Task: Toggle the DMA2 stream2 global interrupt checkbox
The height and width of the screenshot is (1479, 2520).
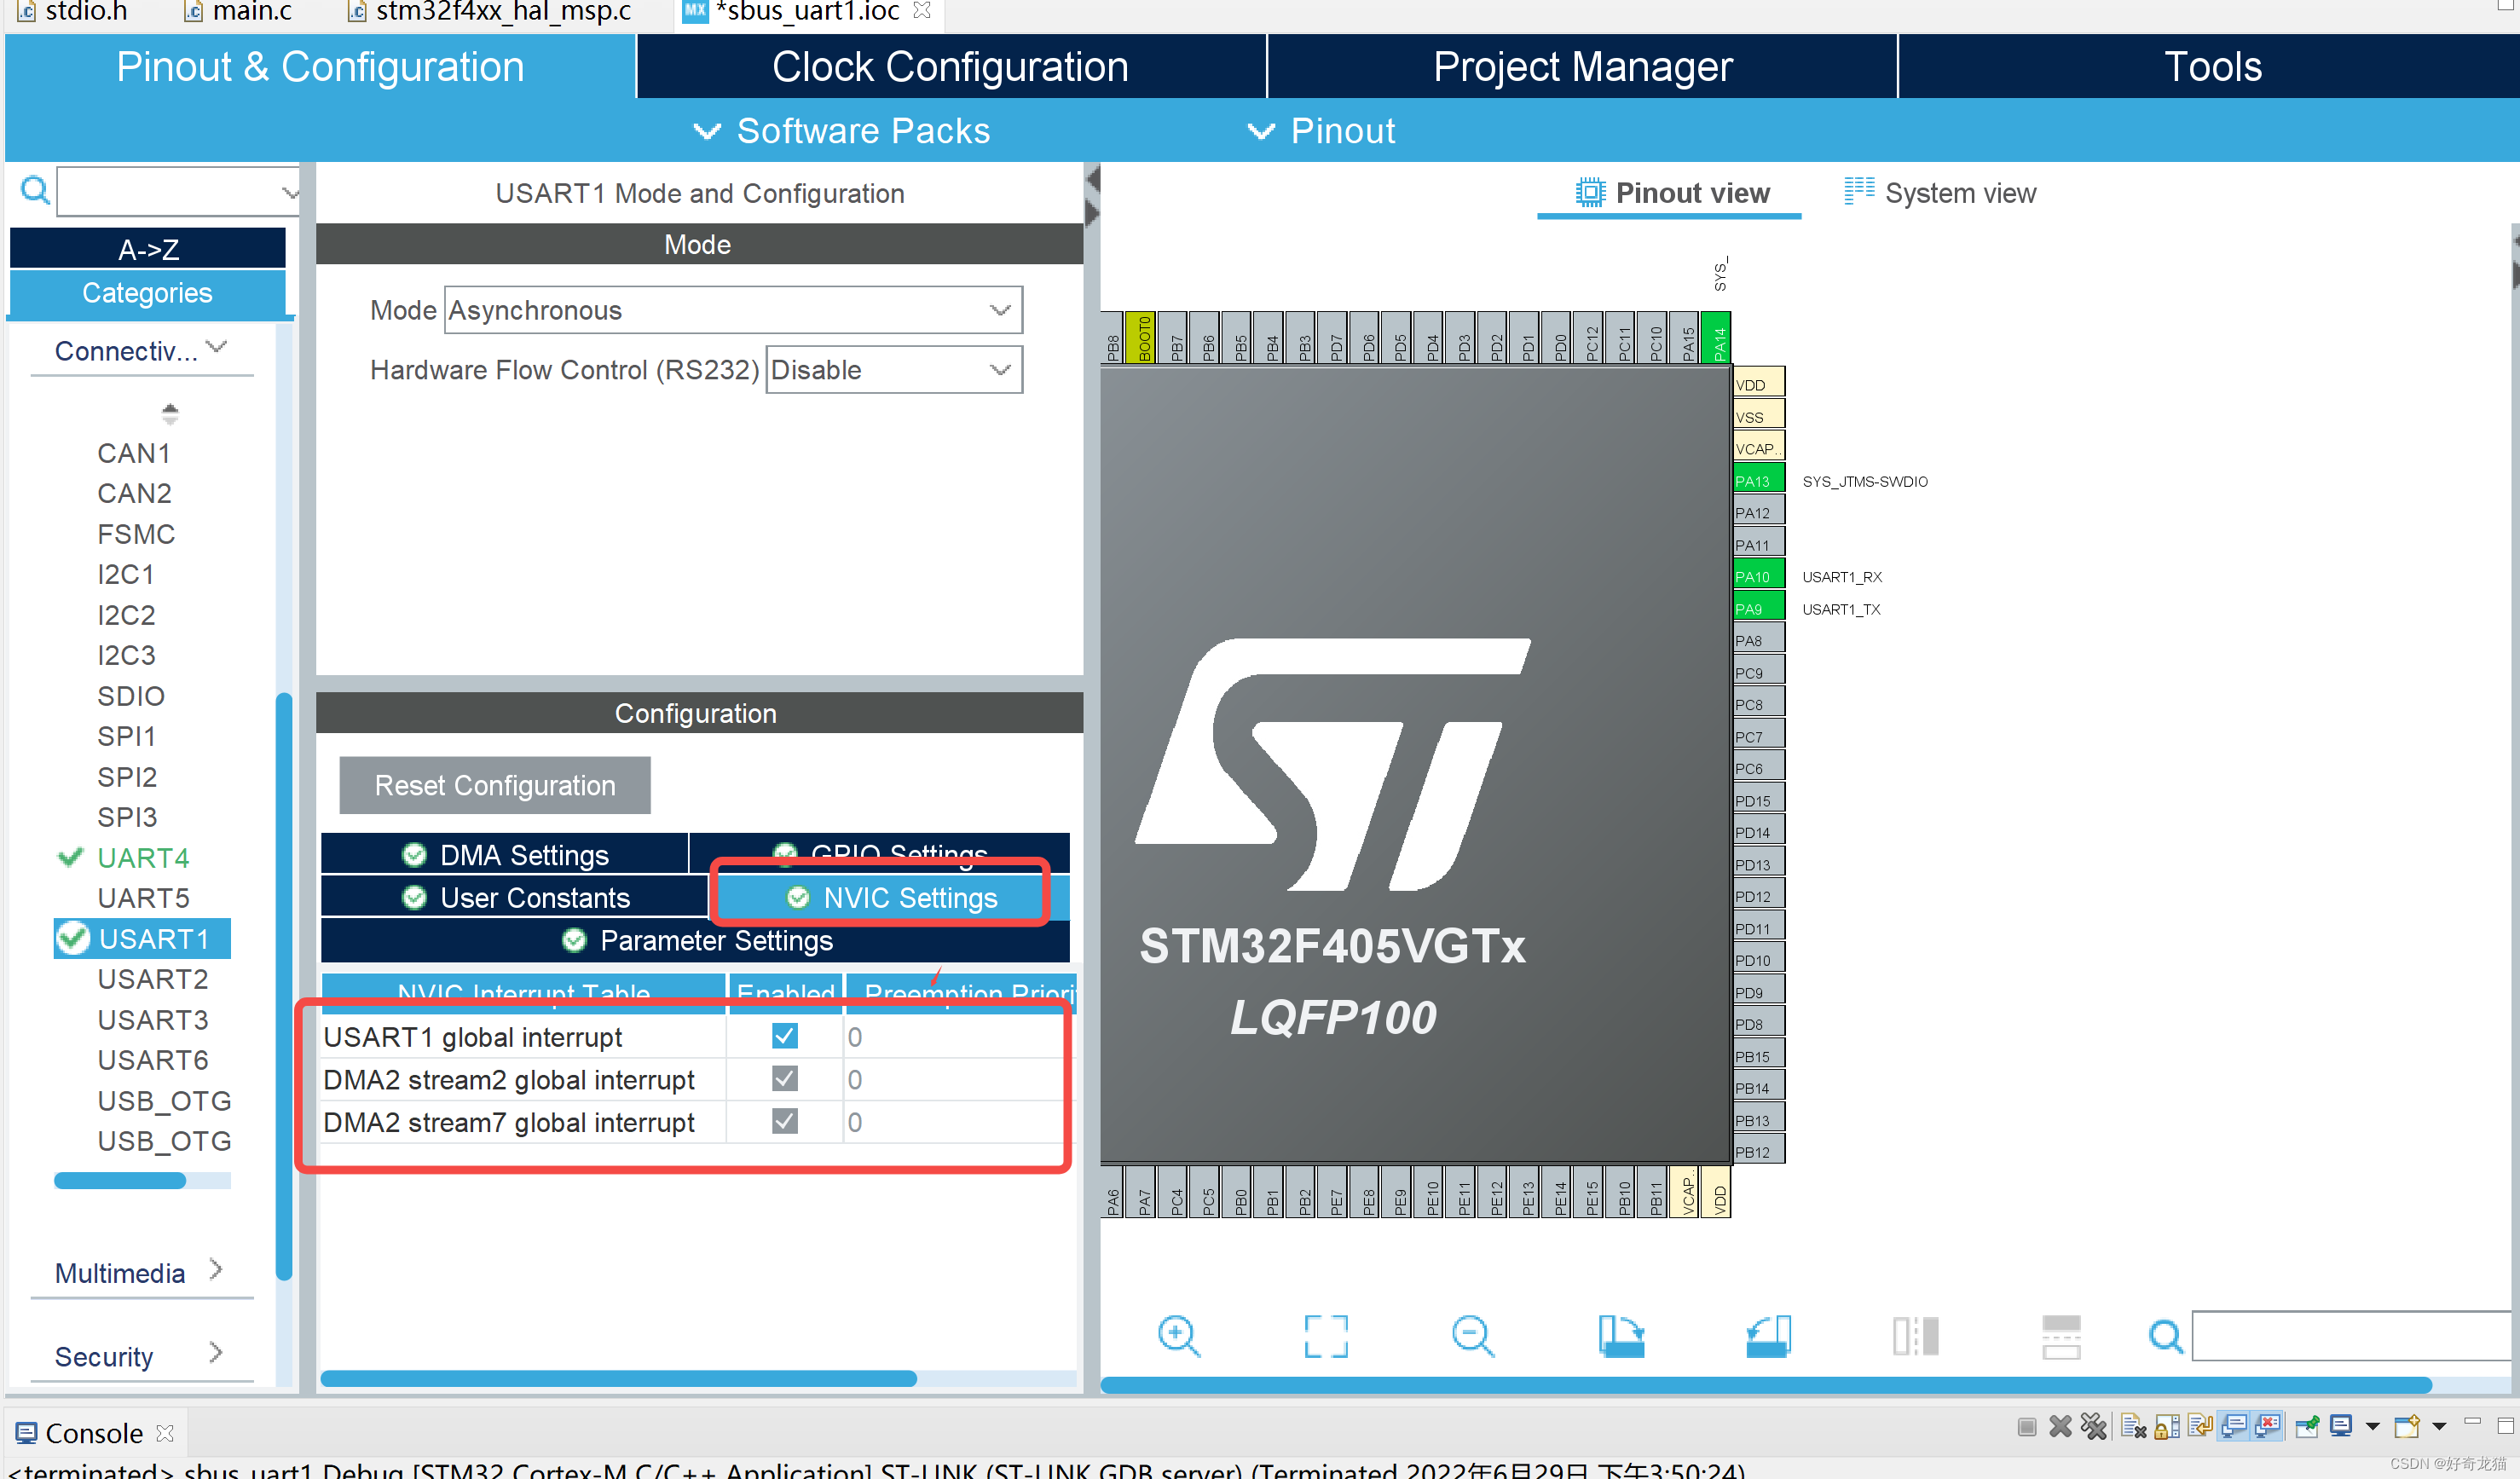Action: 785,1079
